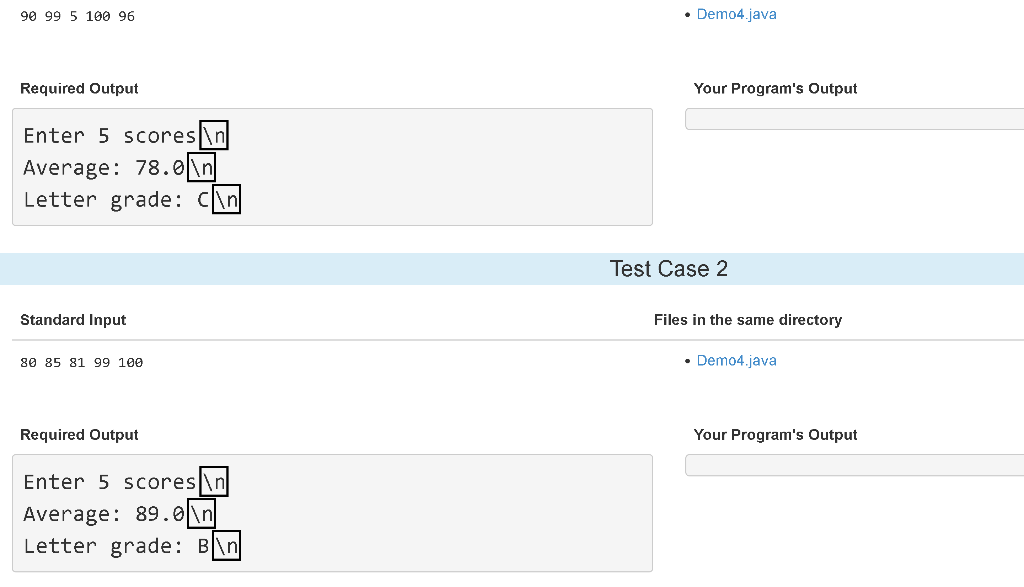
Task: Open Demo4.java under Test Case 2
Action: [737, 360]
